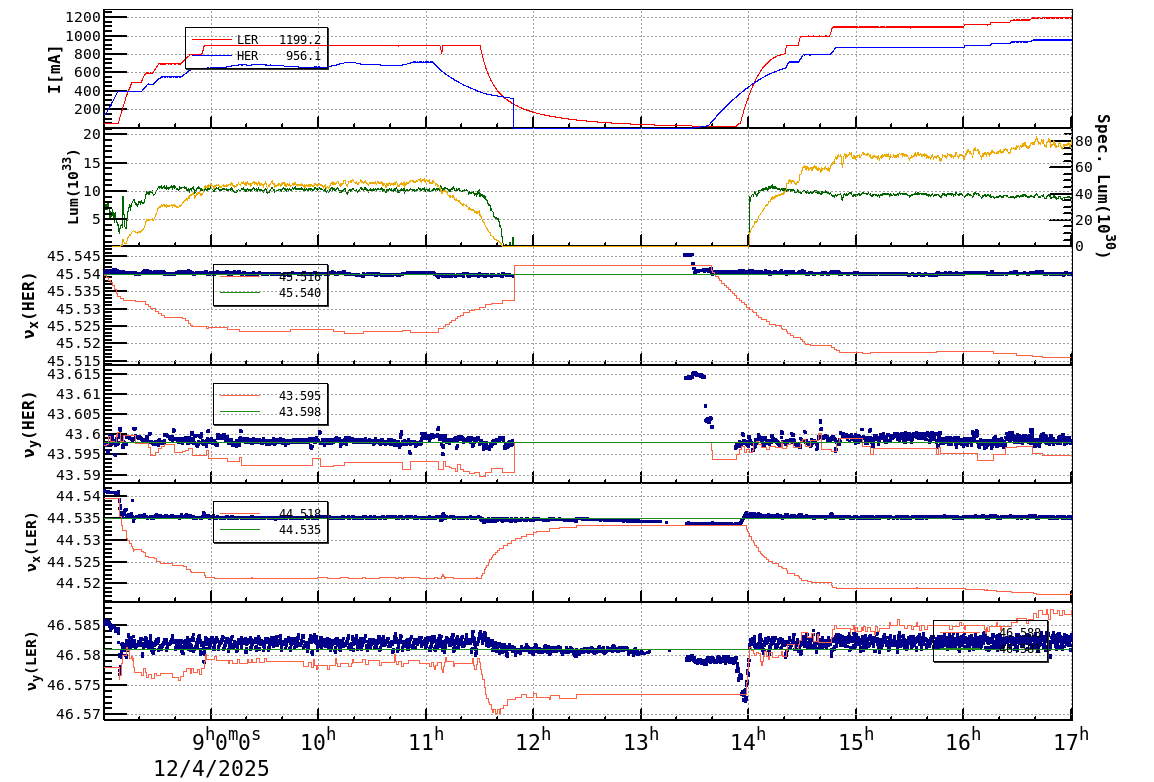The width and height of the screenshot is (1154, 782).
Task: Click the 17h time axis label
Action: (x=1072, y=739)
